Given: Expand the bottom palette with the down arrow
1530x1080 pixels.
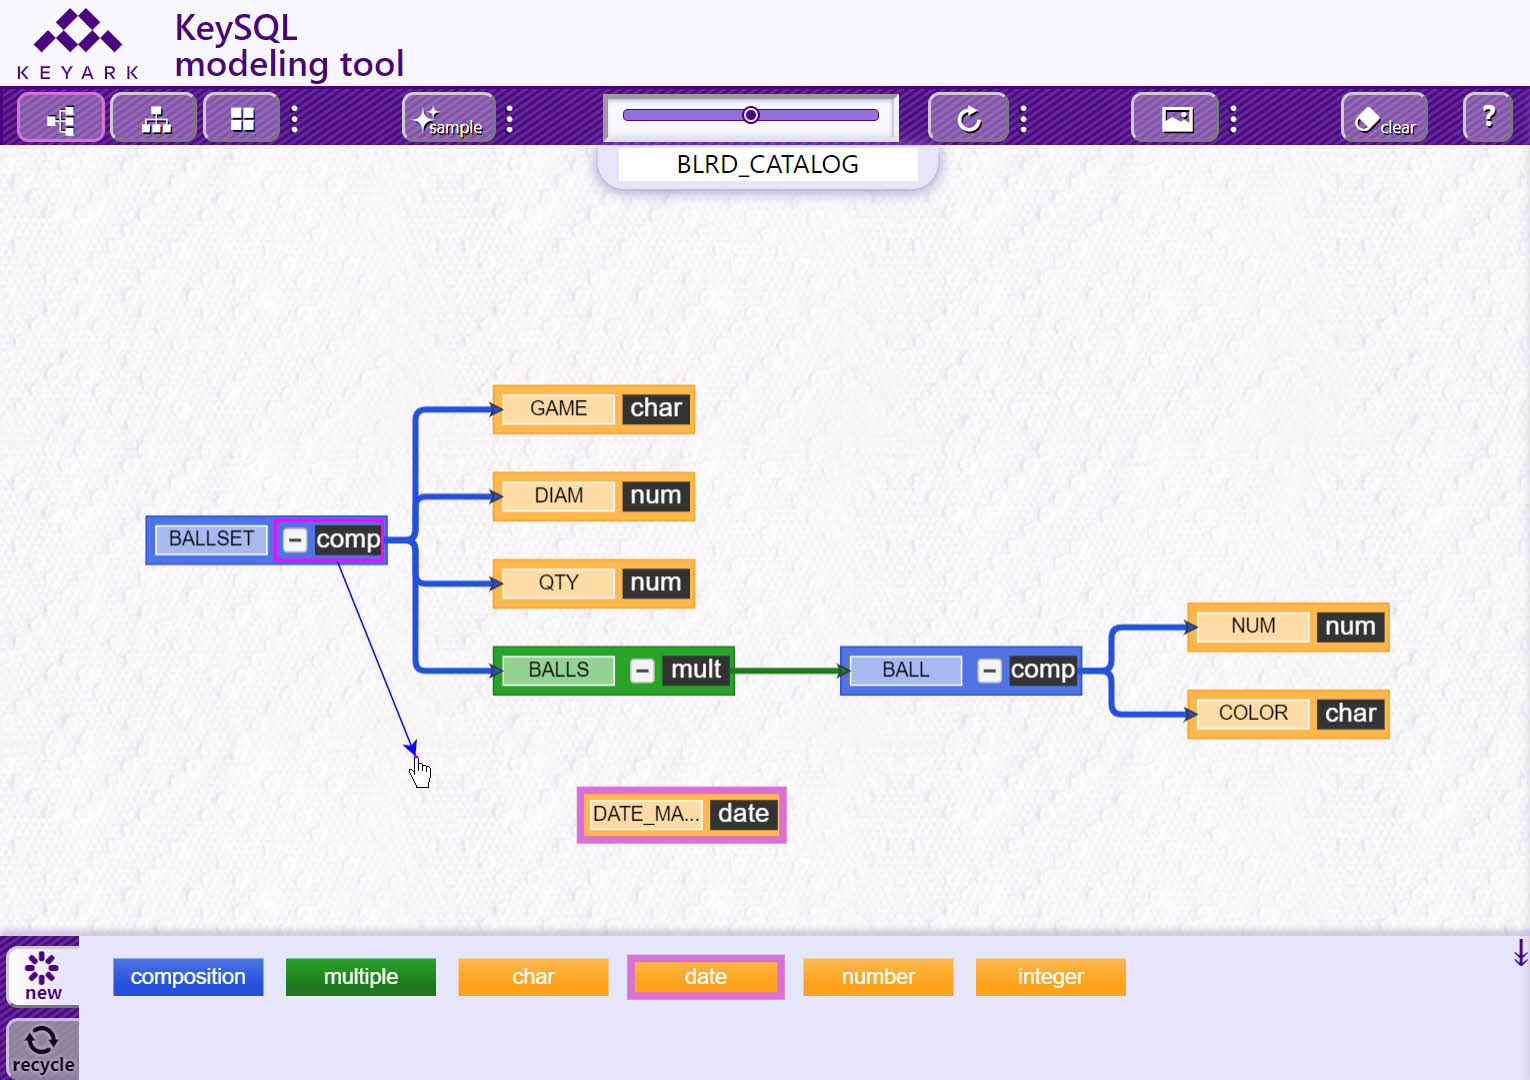Looking at the screenshot, I should point(1520,952).
